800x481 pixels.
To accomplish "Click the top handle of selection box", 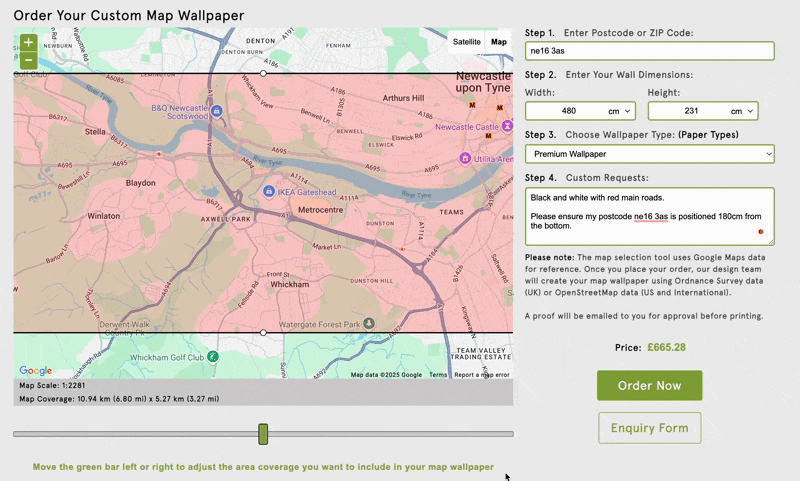I will [x=263, y=73].
